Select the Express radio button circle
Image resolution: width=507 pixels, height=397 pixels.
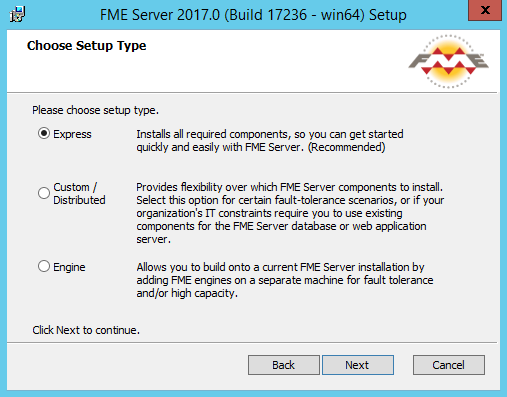click(x=44, y=133)
